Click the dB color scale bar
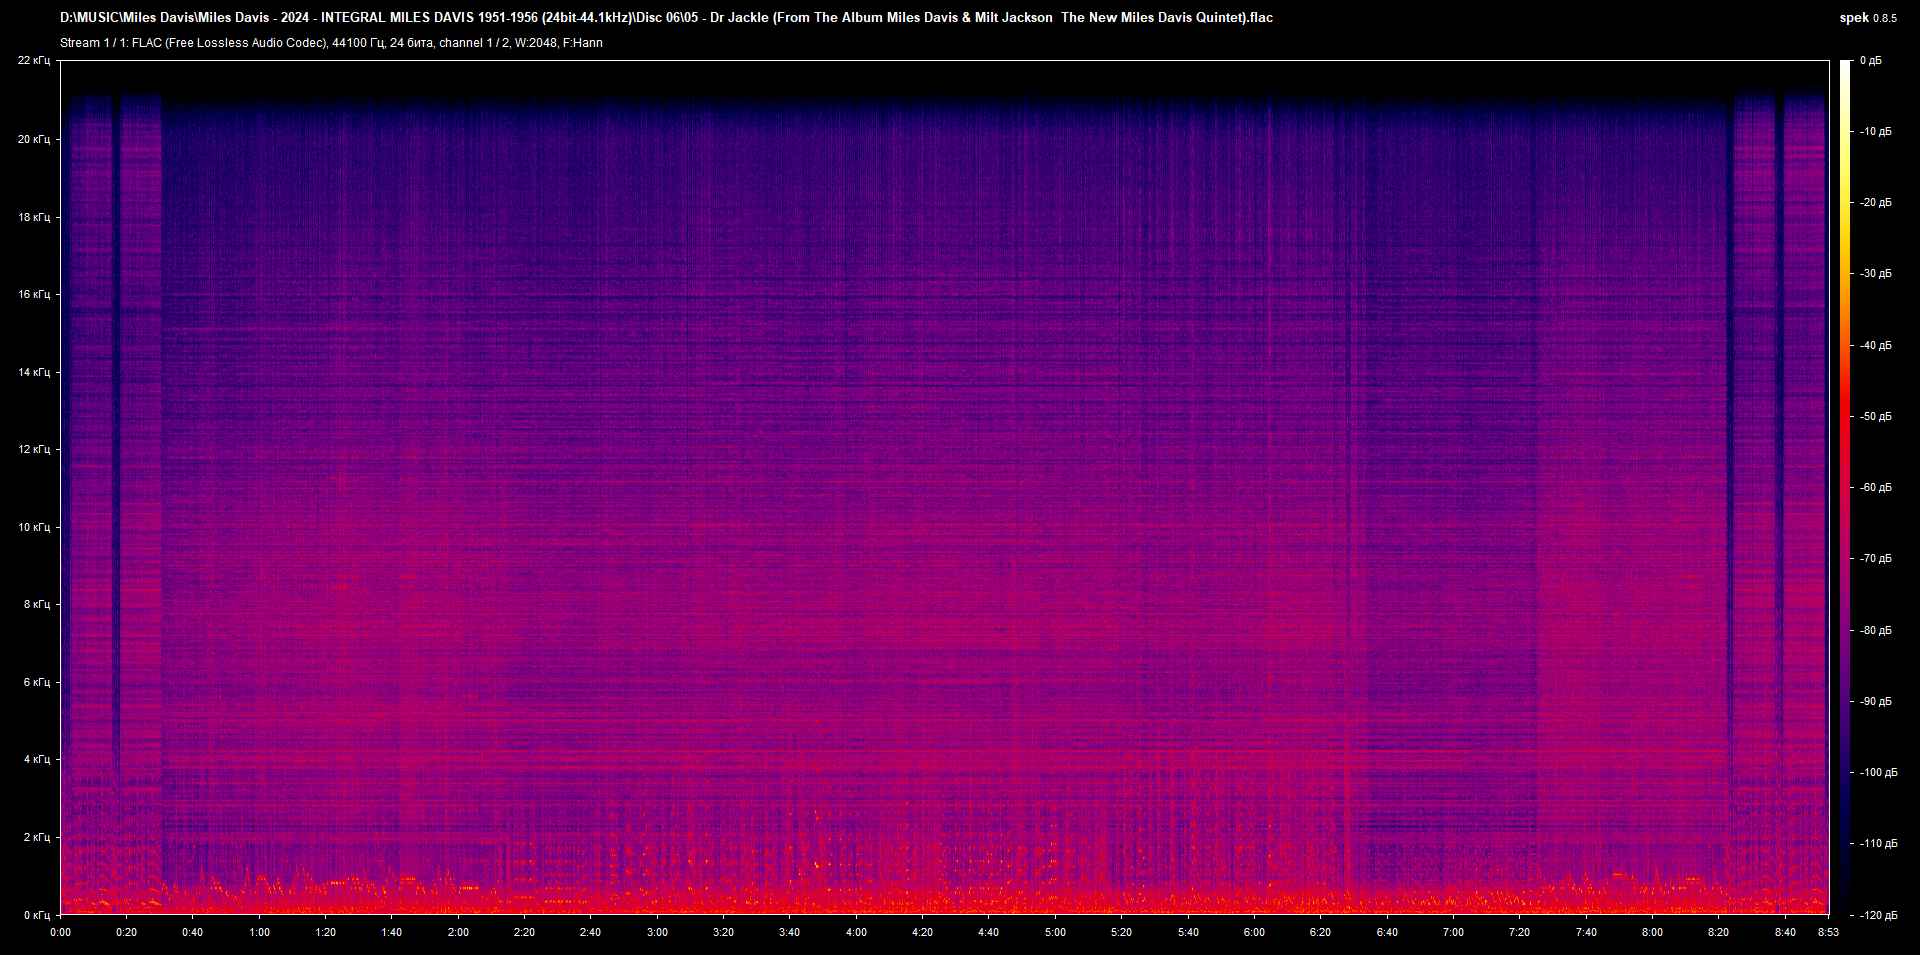Screen dimensions: 1920x955 tap(1845, 487)
